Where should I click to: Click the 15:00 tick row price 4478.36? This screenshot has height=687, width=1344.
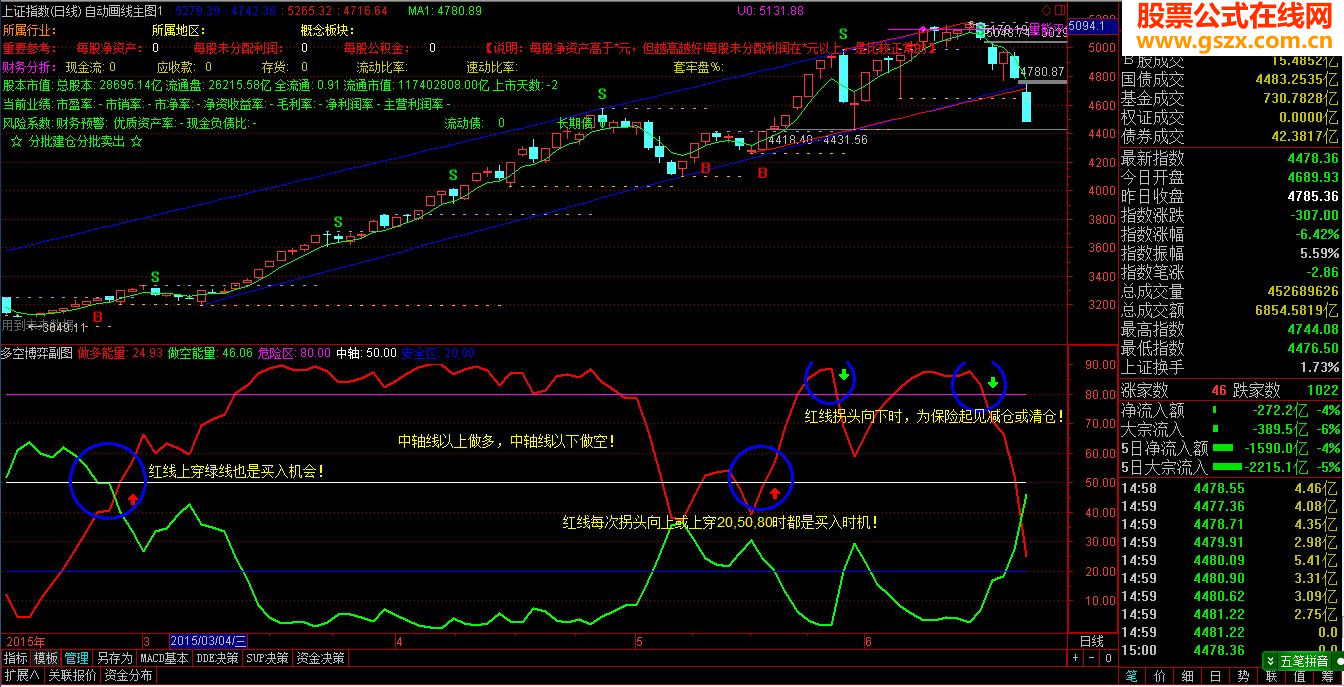pos(1220,650)
